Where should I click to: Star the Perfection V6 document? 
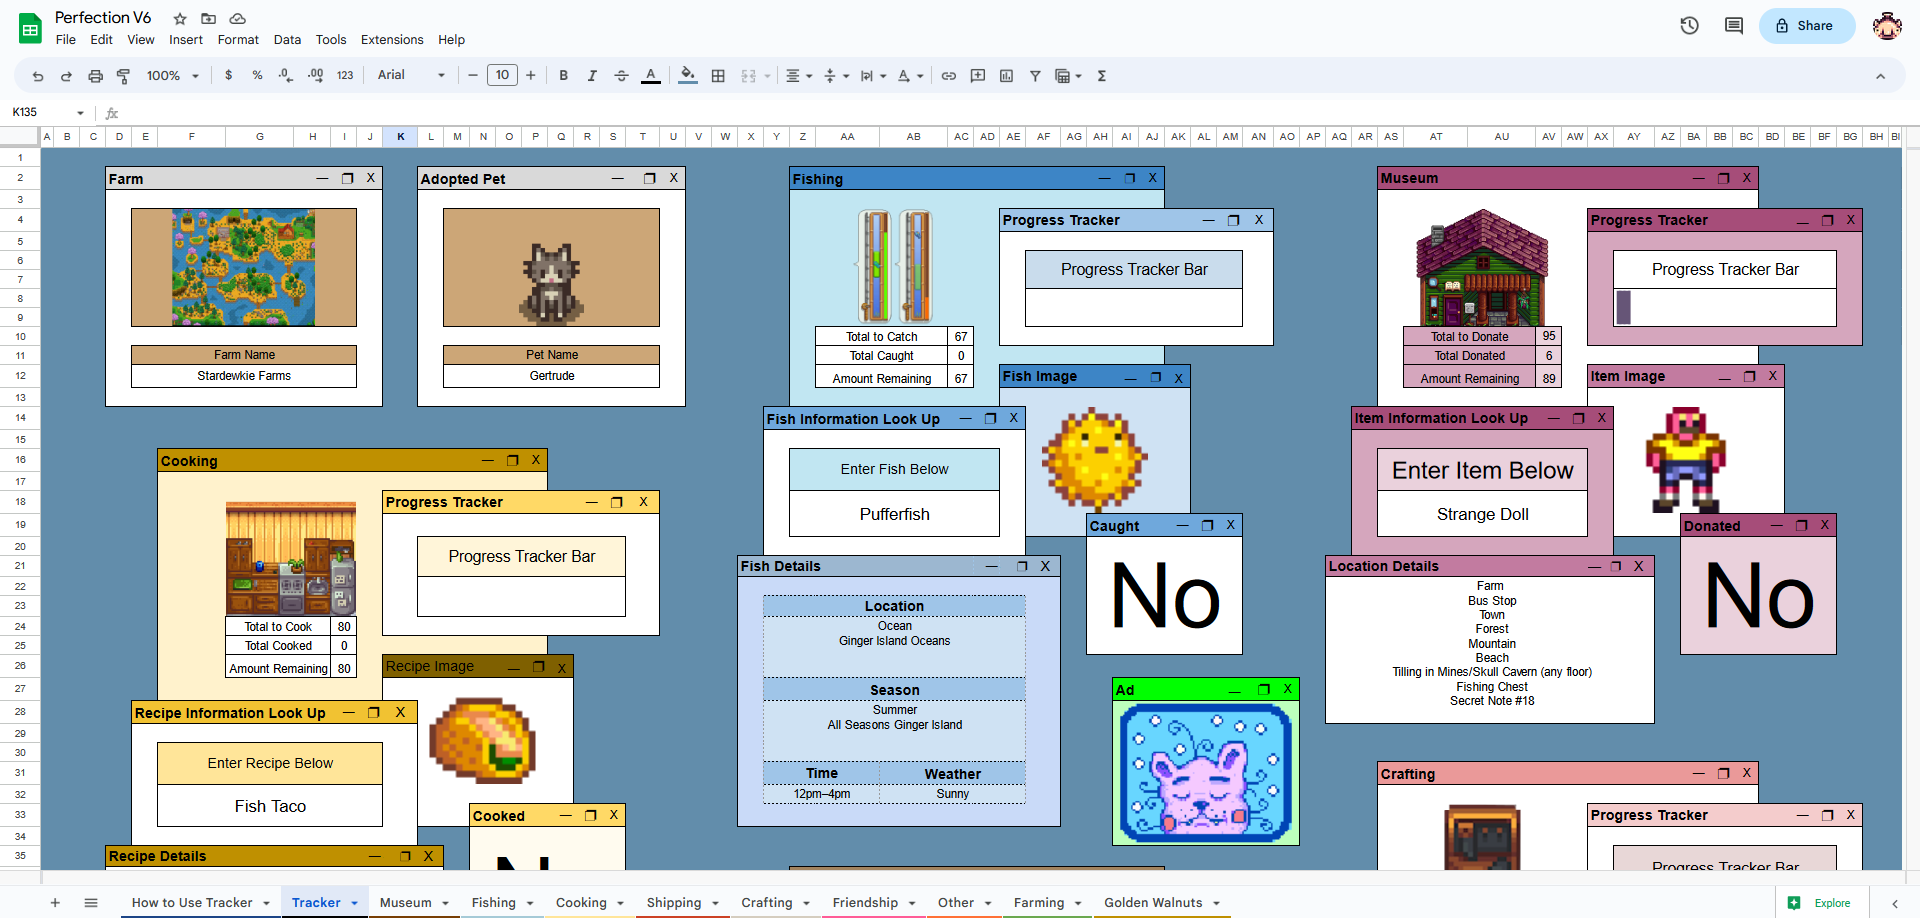click(x=180, y=19)
